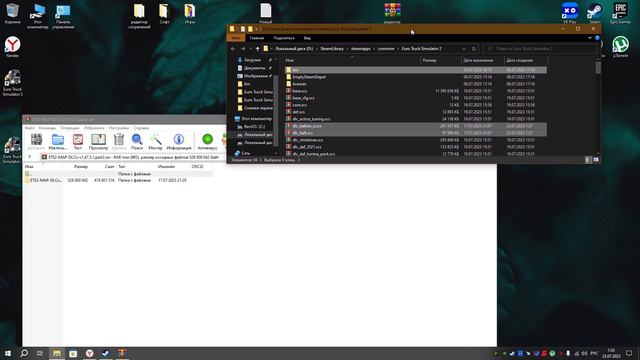Select the EmptySteamDepot folder in Explorer
The height and width of the screenshot is (360, 640).
416,77
